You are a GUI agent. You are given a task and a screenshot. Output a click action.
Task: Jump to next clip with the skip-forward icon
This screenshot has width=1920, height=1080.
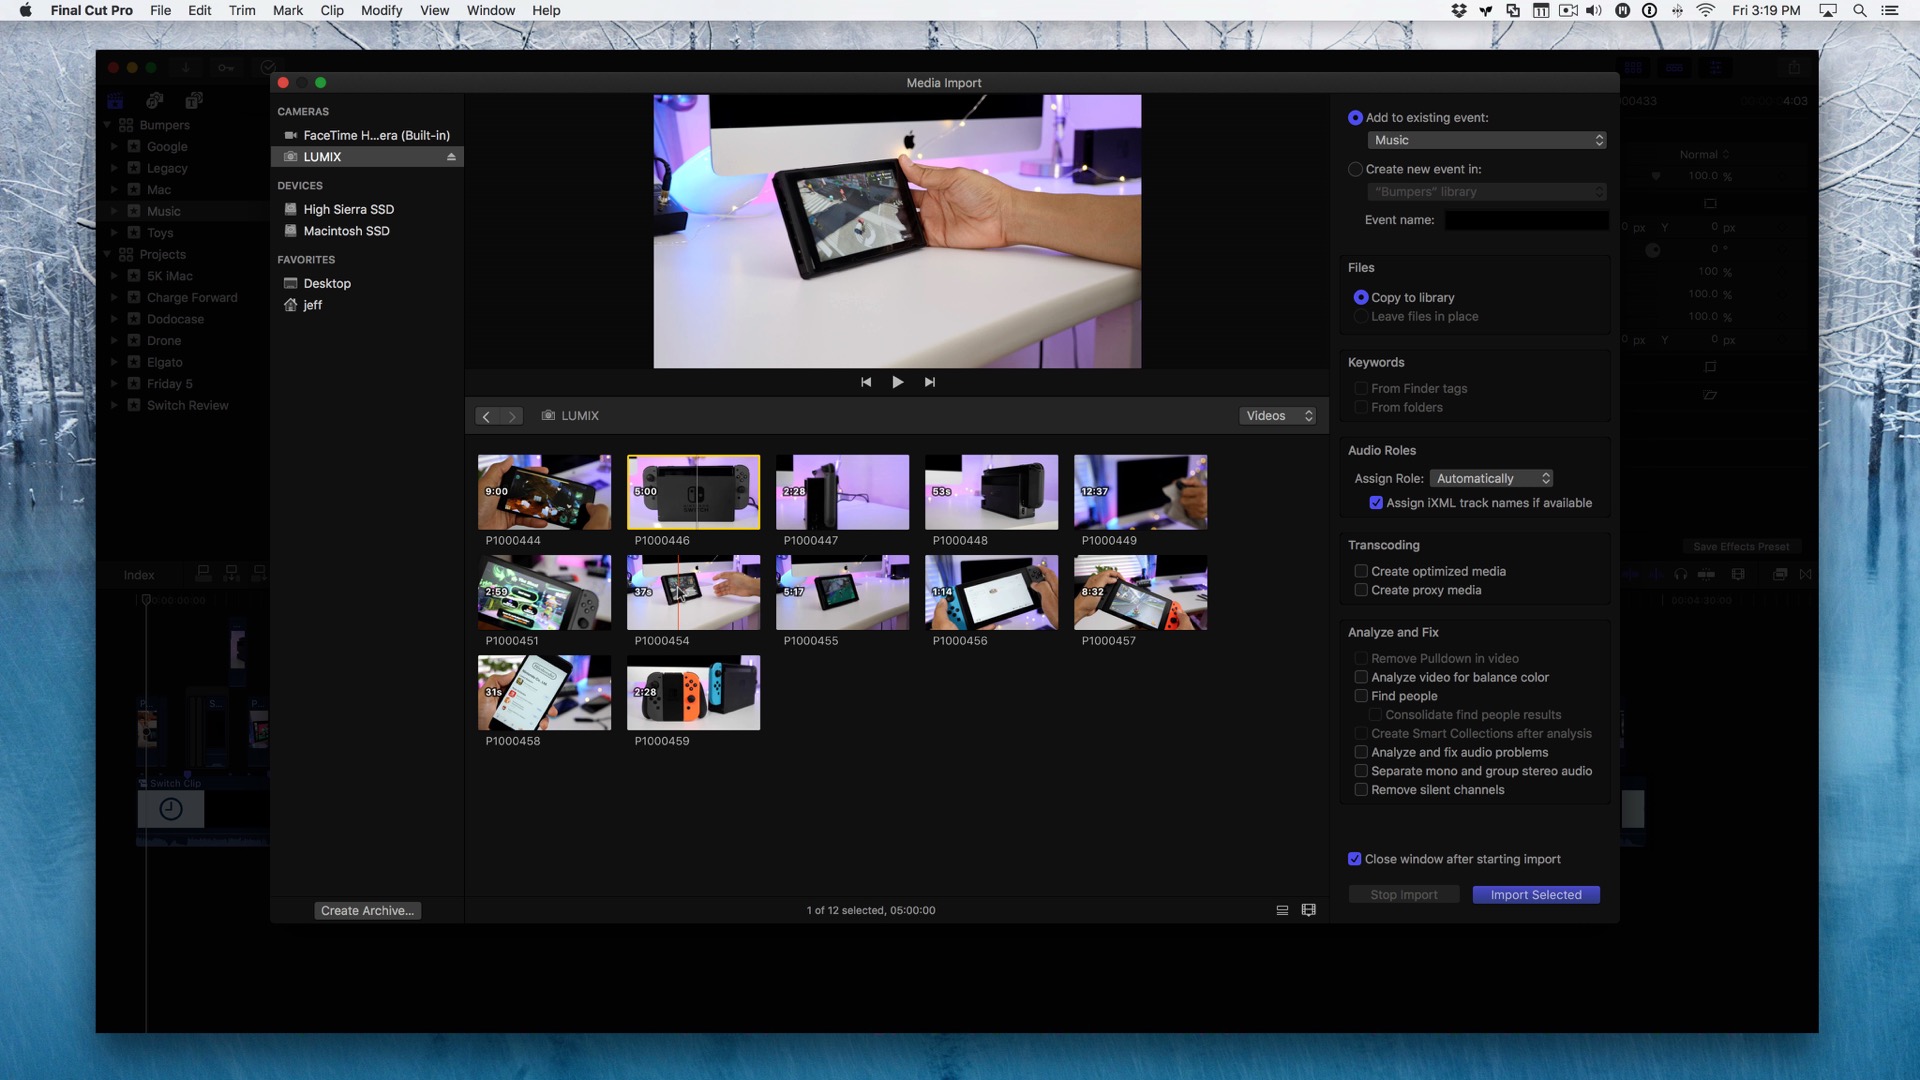pos(930,382)
